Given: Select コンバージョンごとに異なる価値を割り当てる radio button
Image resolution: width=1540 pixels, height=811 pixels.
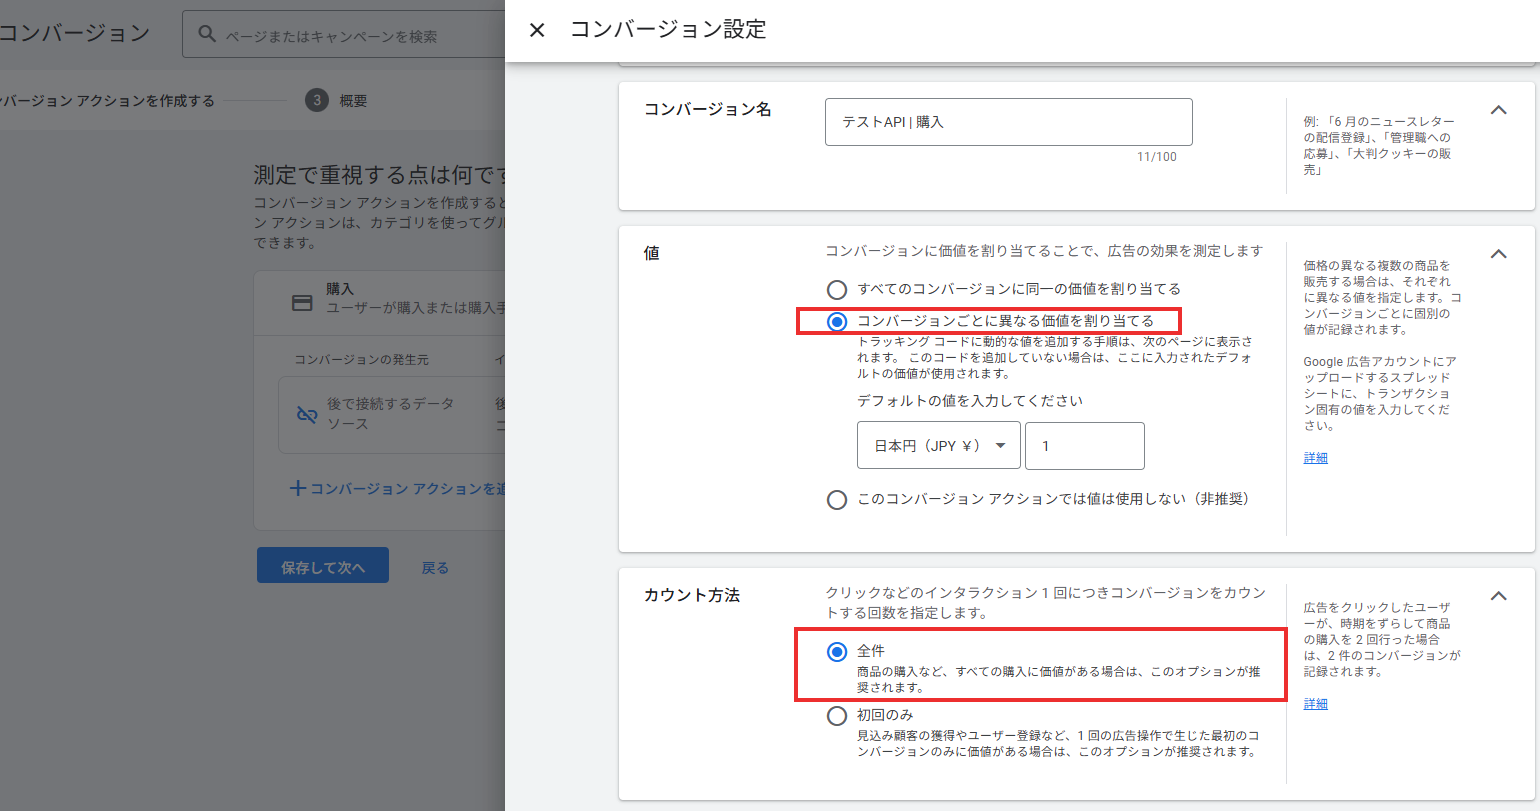Looking at the screenshot, I should point(837,321).
